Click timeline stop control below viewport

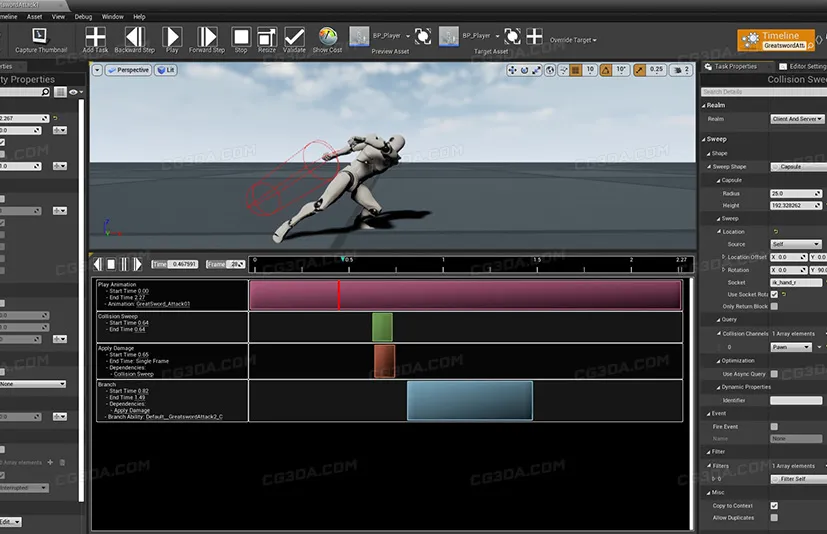[111, 264]
